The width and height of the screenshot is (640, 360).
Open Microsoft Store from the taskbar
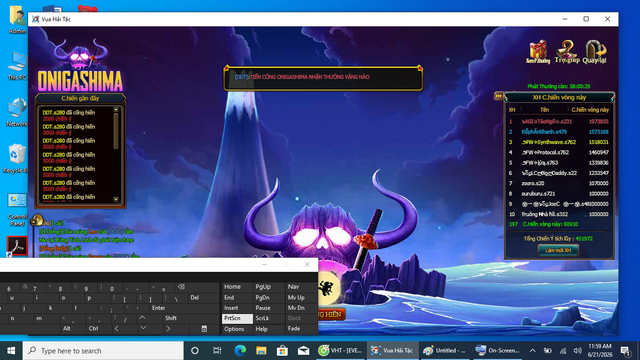[282, 351]
